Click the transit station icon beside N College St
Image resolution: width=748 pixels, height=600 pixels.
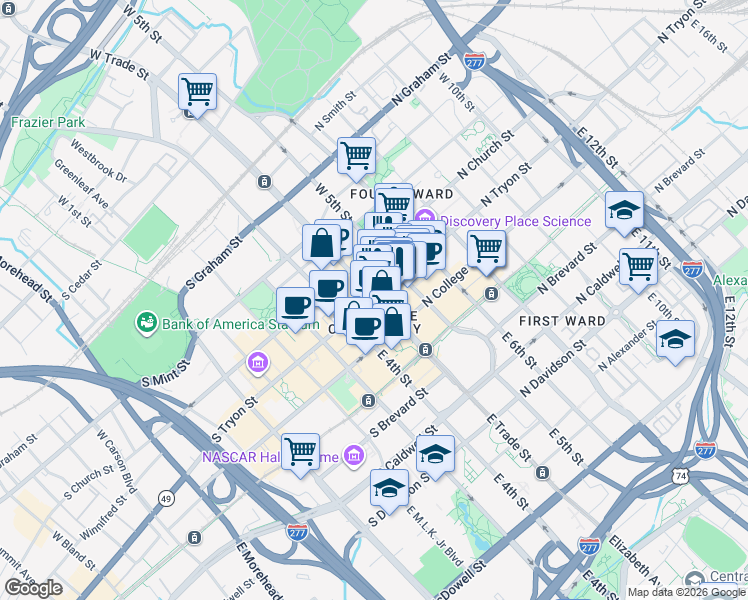491,293
